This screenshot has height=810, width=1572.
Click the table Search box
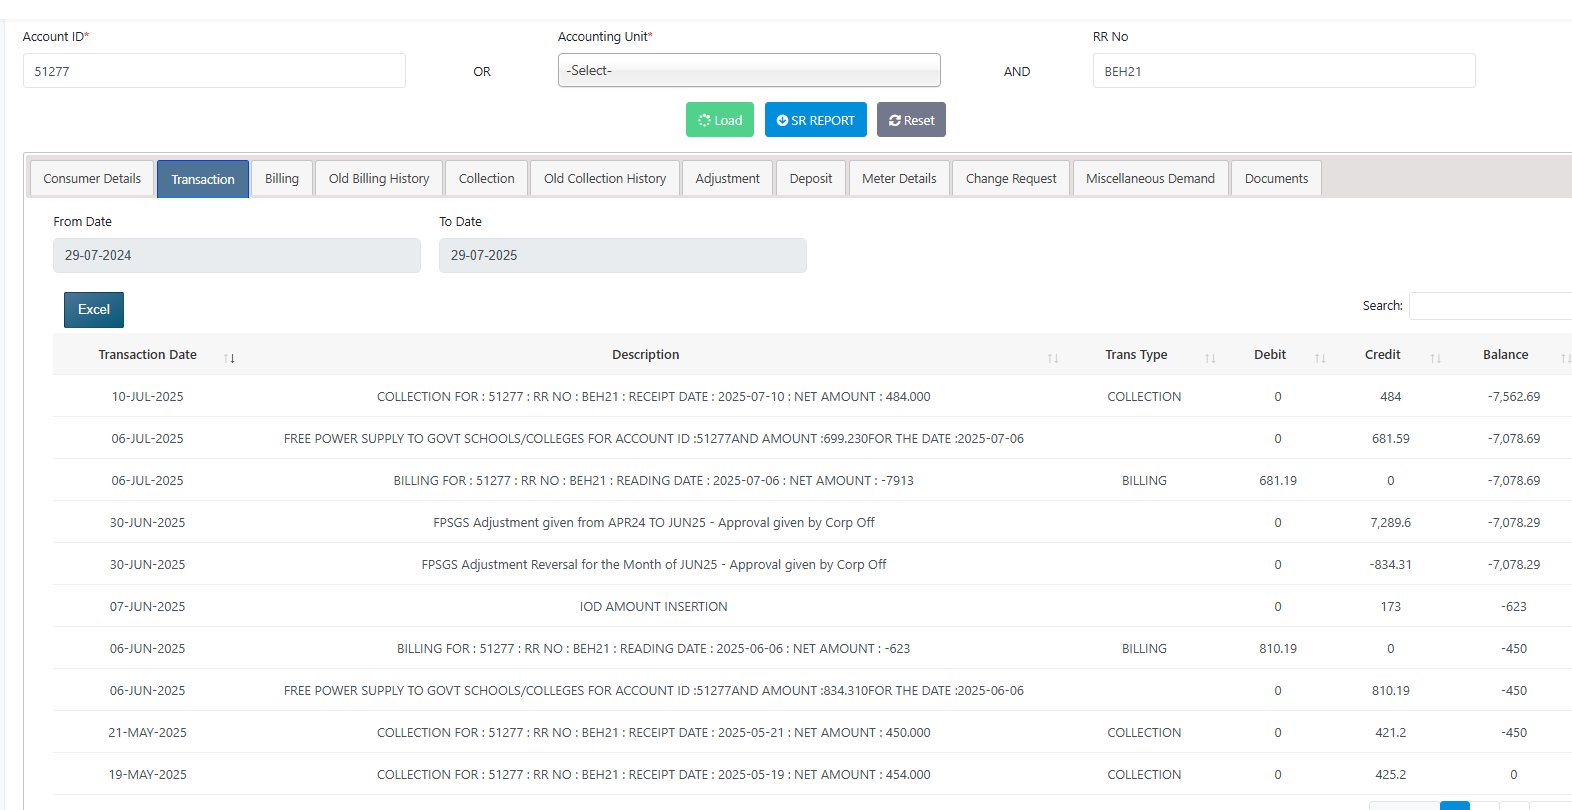pyautogui.click(x=1489, y=306)
